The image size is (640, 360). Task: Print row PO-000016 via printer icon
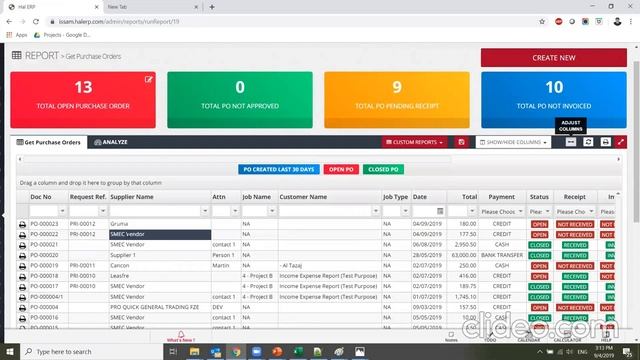point(22,318)
